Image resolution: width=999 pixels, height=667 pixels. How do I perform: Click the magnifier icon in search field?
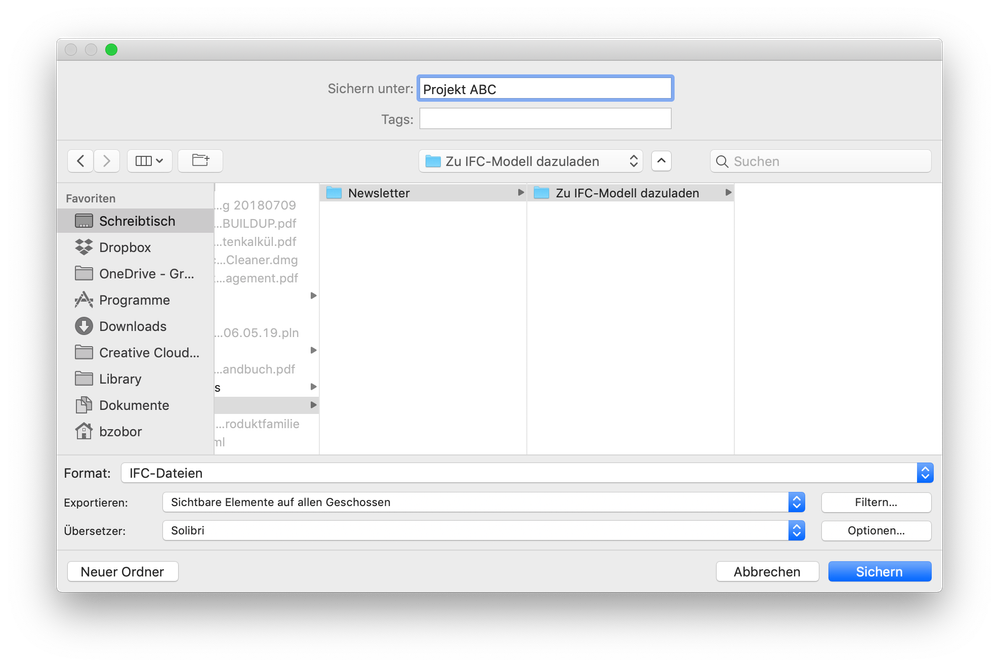722,162
